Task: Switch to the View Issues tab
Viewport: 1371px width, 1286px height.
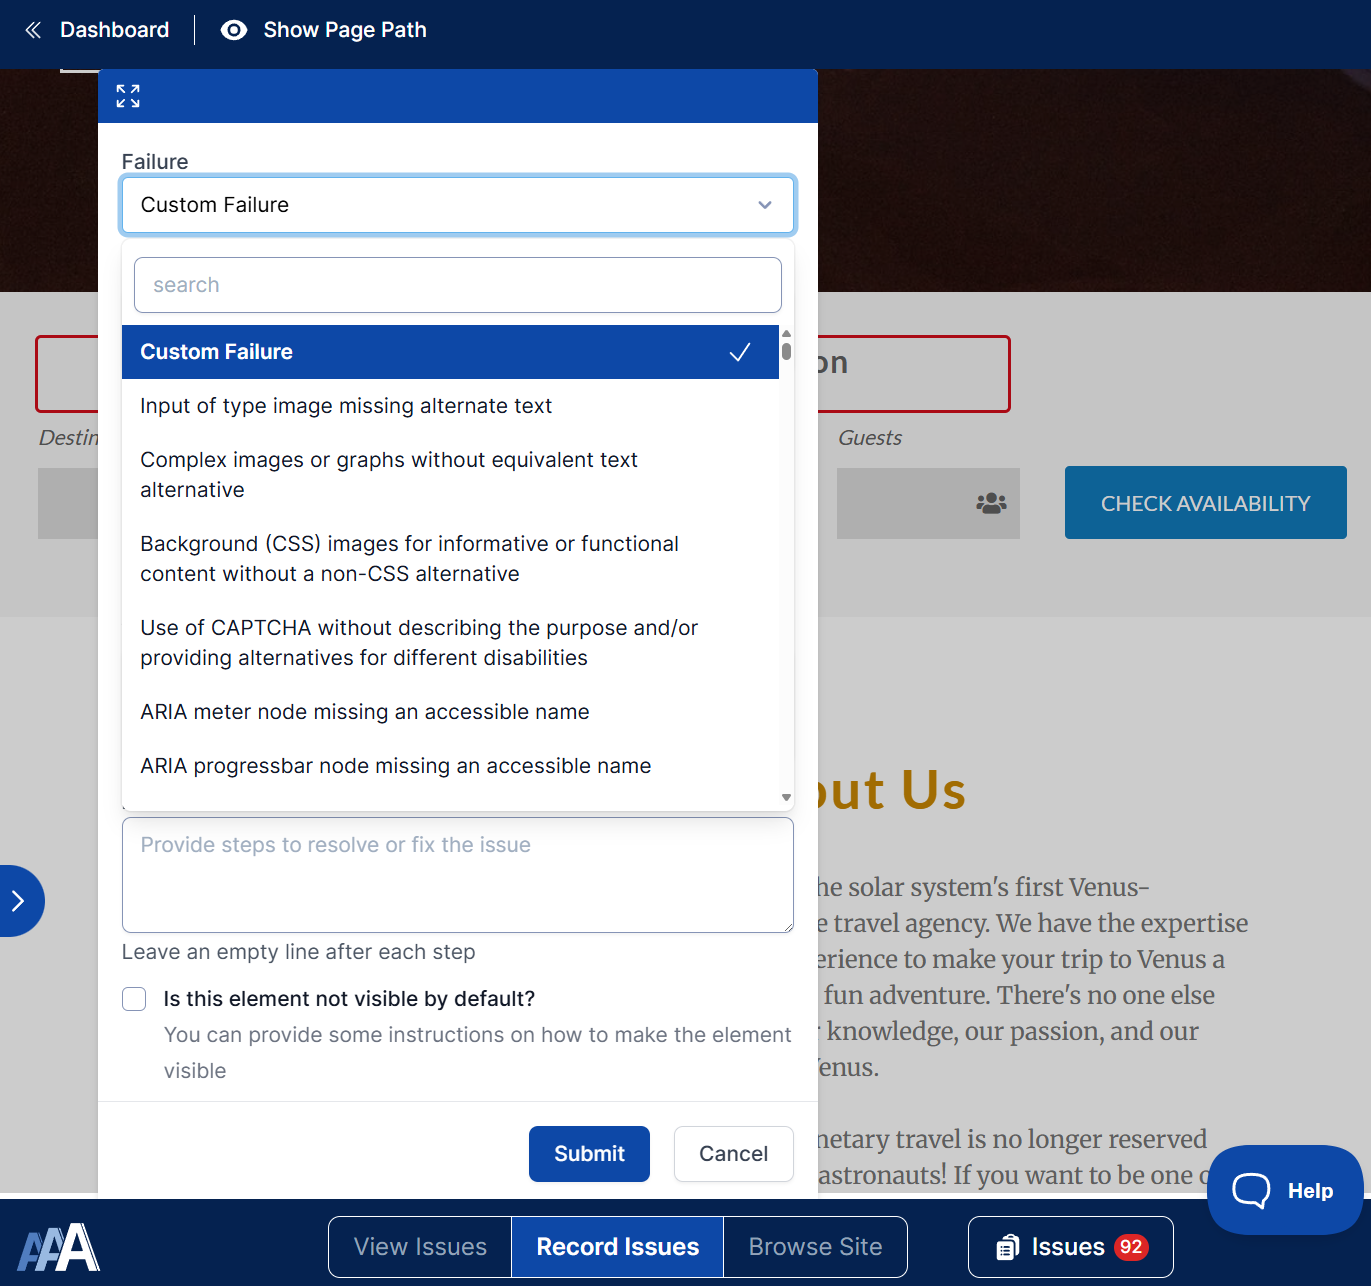Action: point(420,1247)
